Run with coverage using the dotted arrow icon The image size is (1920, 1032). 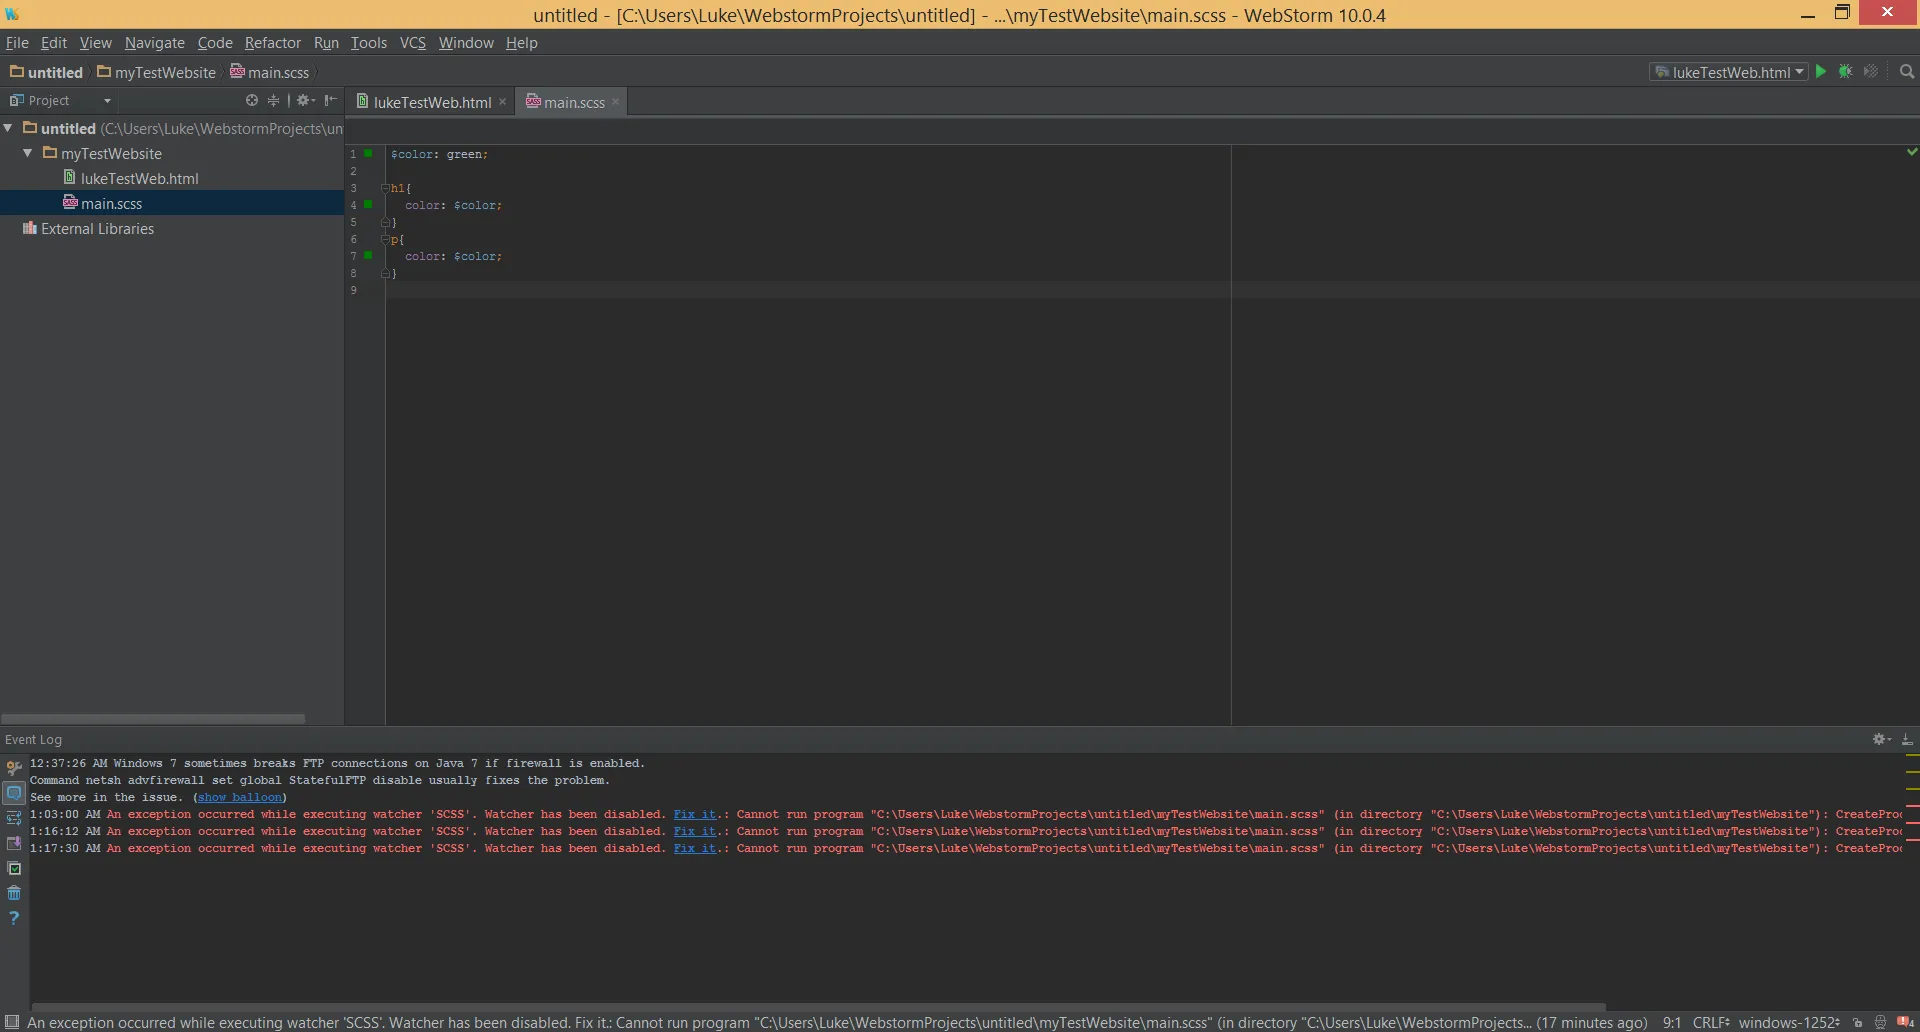(1871, 72)
